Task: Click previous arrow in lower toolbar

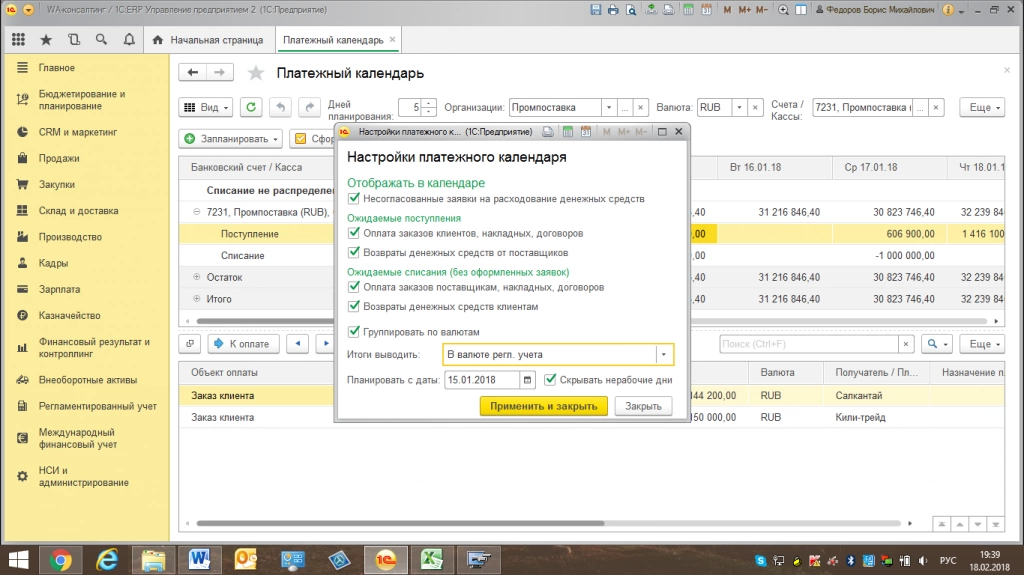Action: [x=298, y=344]
